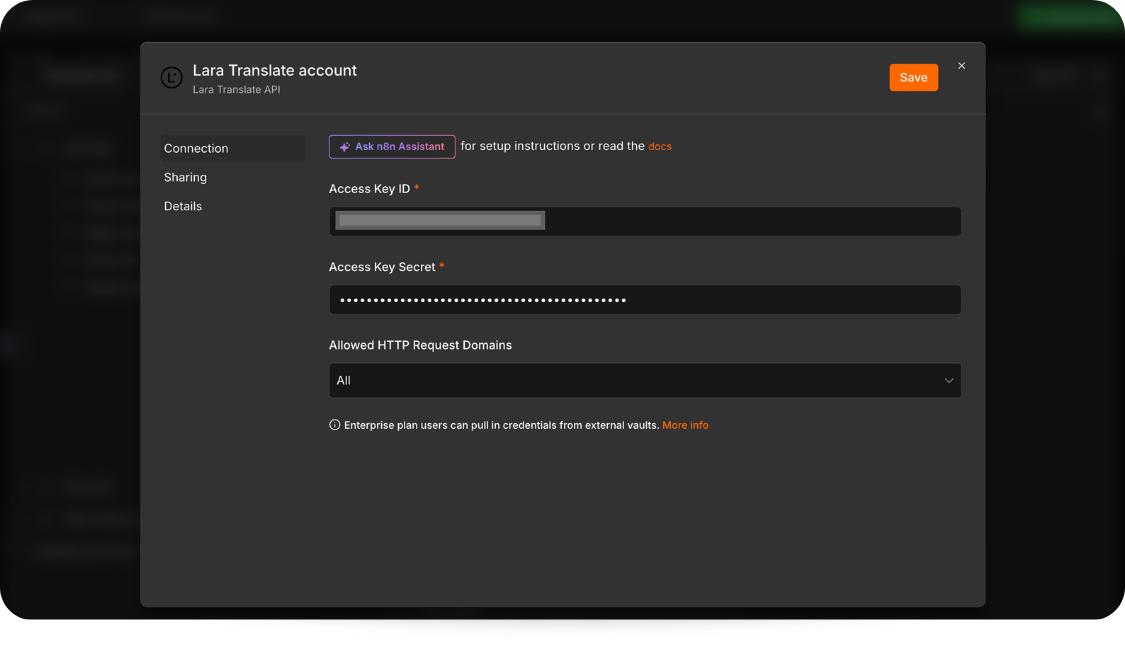The width and height of the screenshot is (1125, 648).
Task: Switch to the Sharing tab
Action: (185, 177)
